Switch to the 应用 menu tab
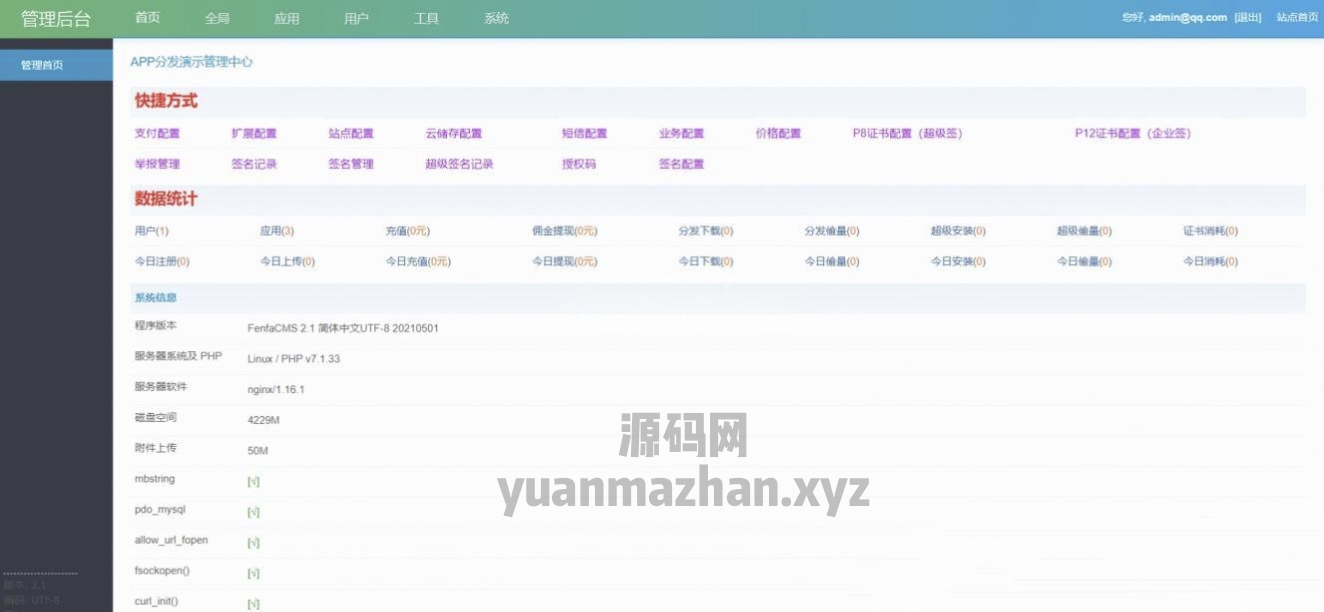The image size is (1324, 612). (287, 18)
